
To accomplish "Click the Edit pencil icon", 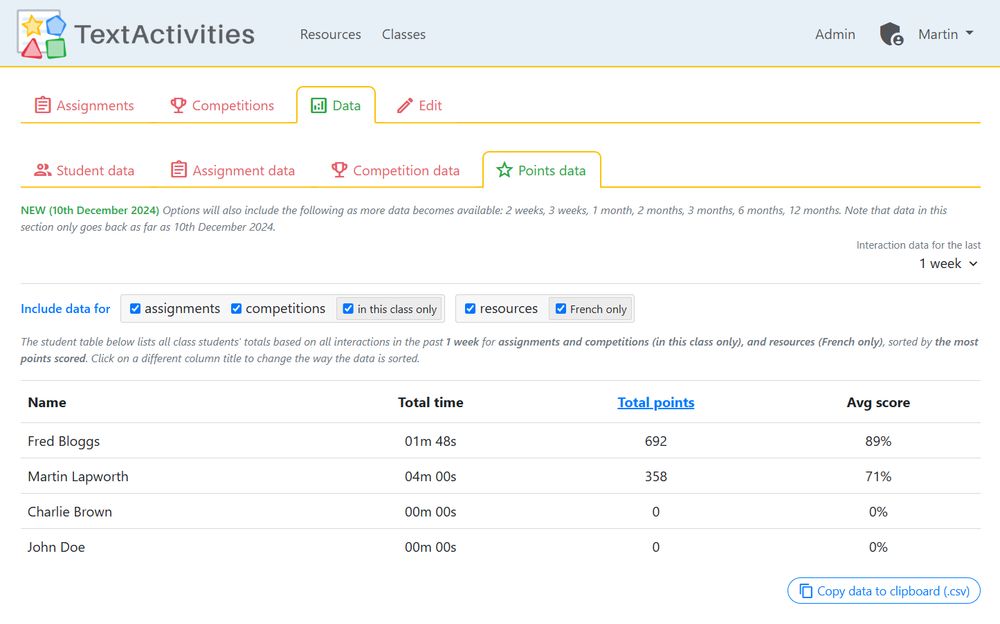I will 405,105.
